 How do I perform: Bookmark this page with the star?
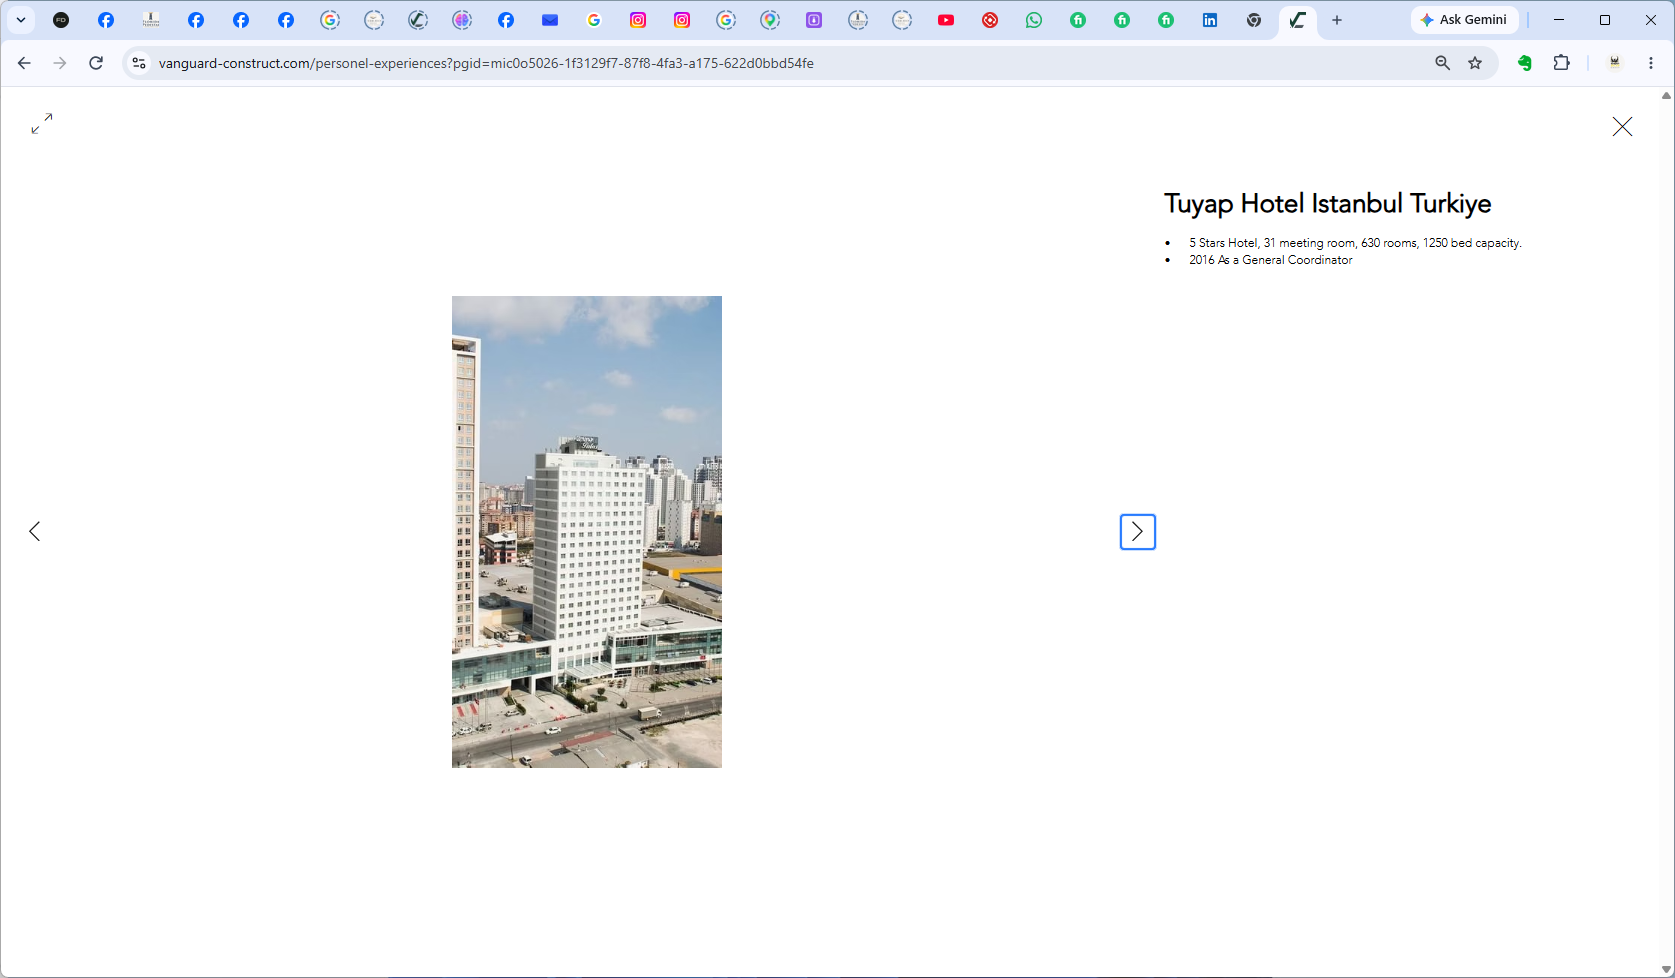click(x=1475, y=63)
